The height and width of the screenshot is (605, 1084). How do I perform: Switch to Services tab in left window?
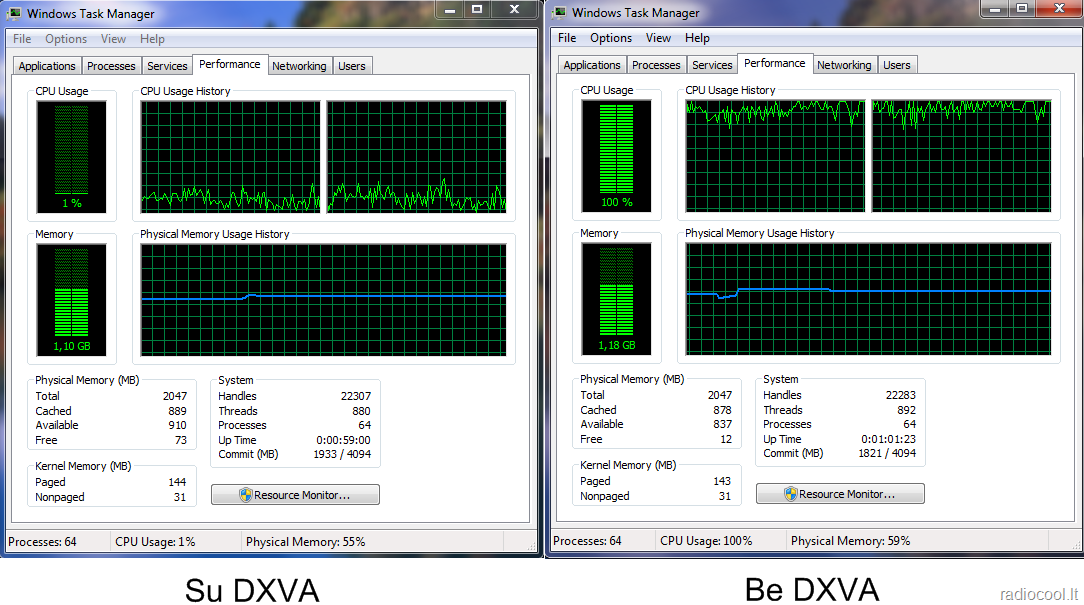click(167, 66)
